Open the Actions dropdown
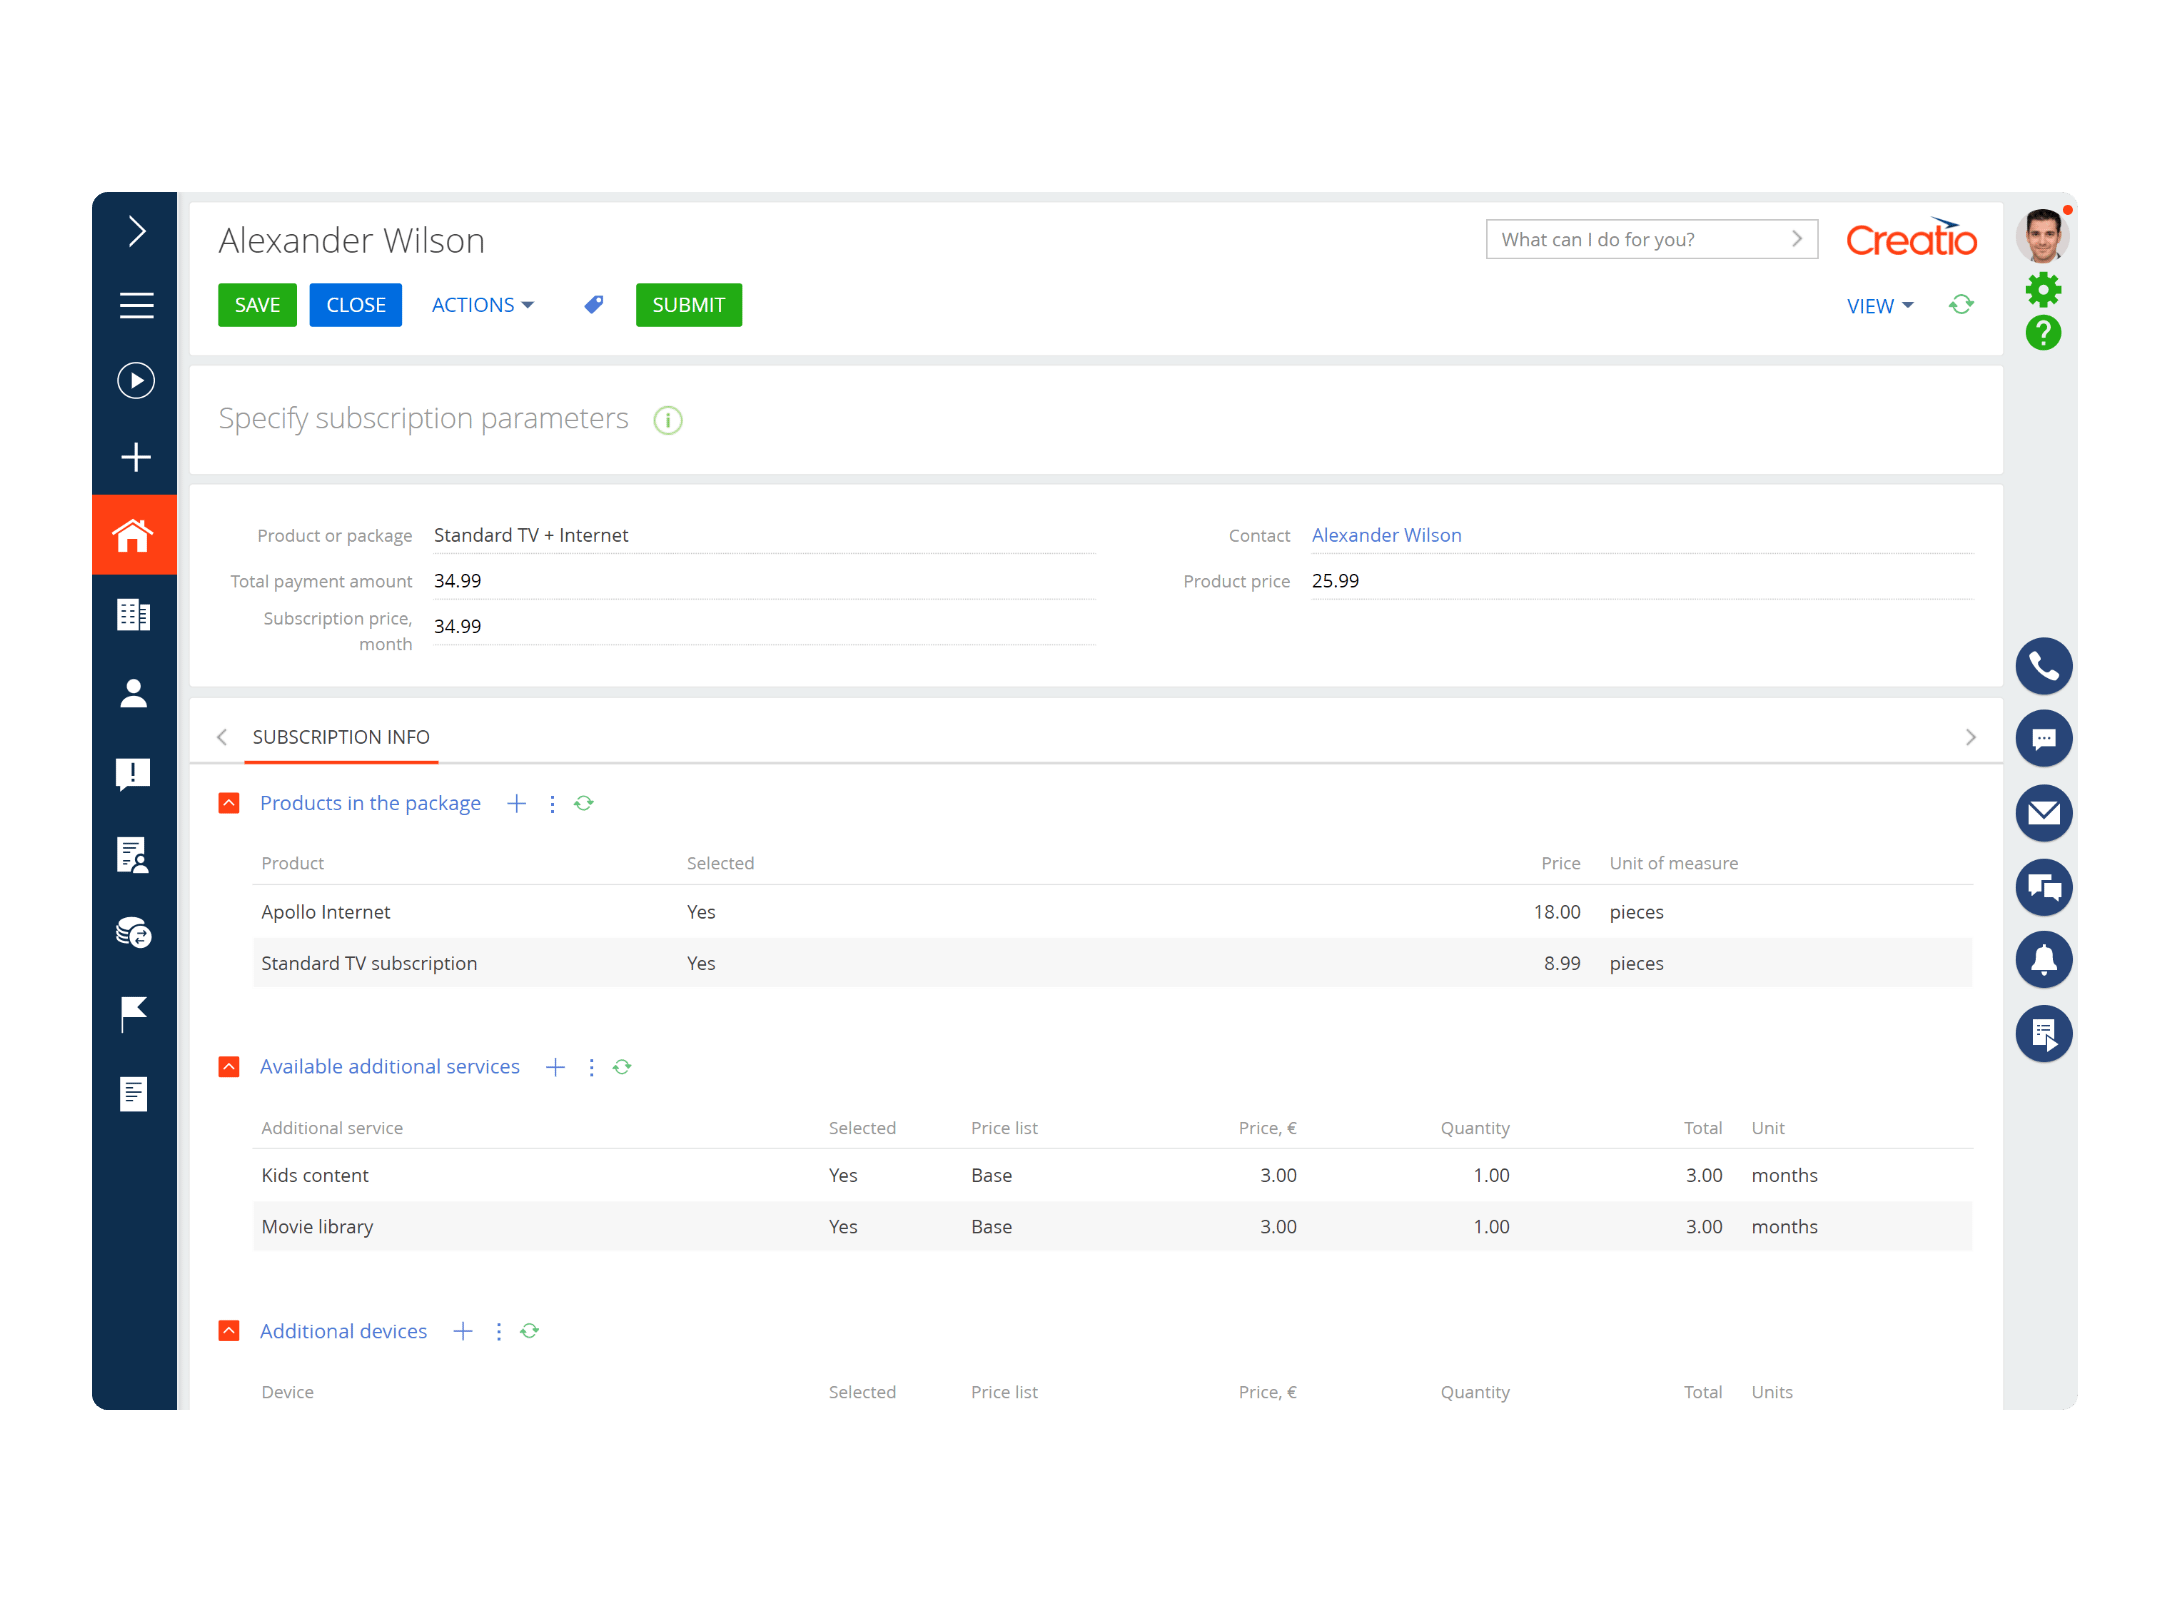Image resolution: width=2168 pixels, height=1600 pixels. (x=482, y=304)
